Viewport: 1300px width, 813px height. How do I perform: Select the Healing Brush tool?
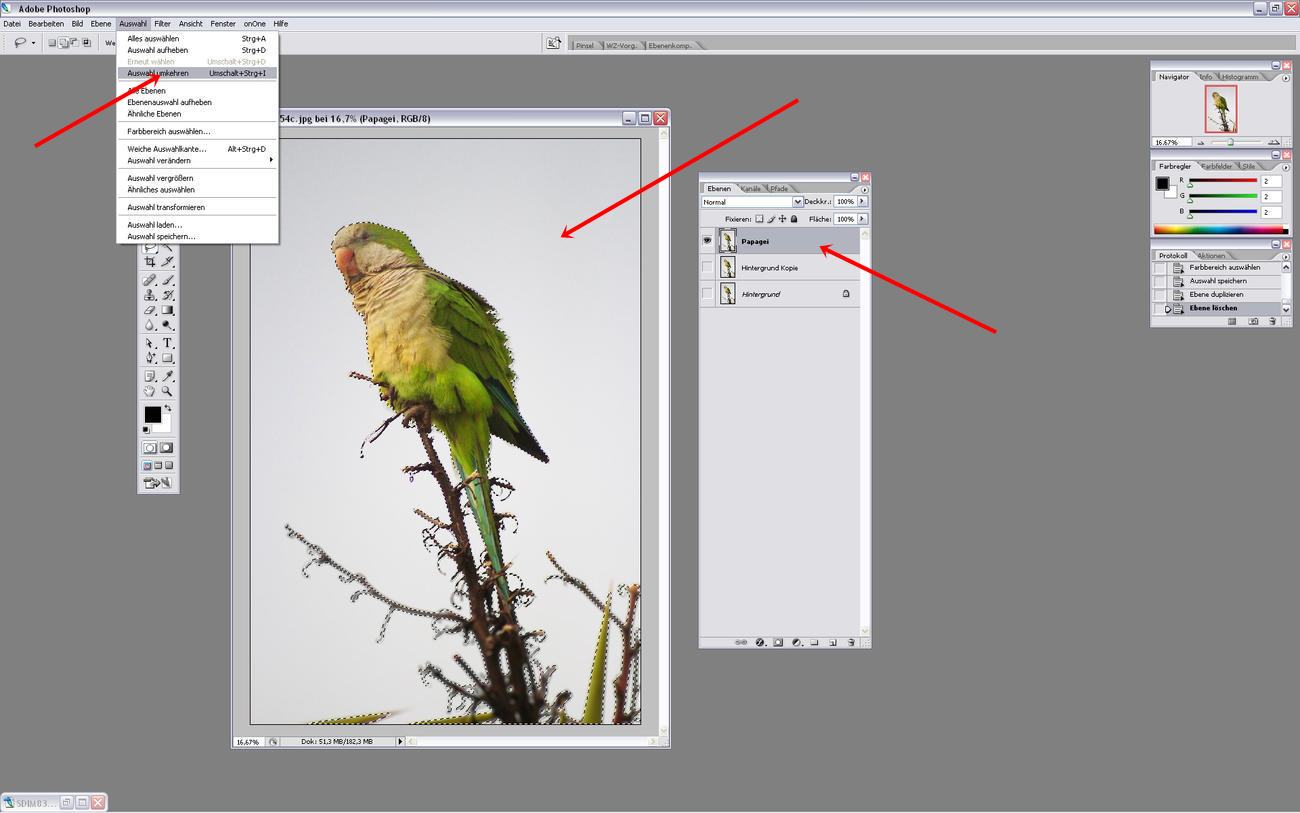(x=150, y=280)
